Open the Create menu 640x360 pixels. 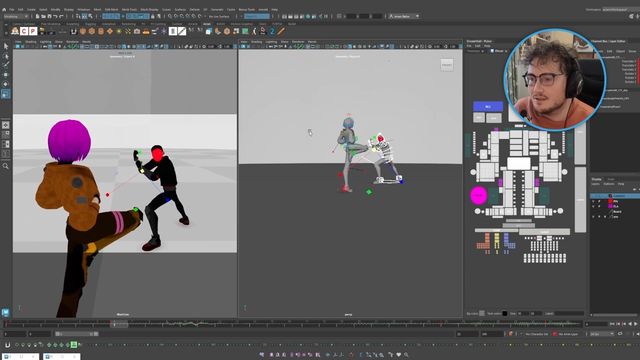tap(31, 9)
